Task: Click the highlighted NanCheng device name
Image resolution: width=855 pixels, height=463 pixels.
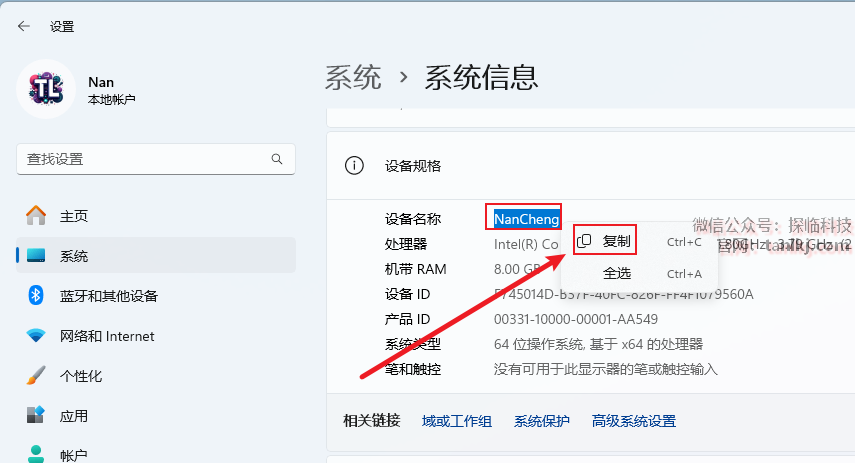Action: coord(526,219)
